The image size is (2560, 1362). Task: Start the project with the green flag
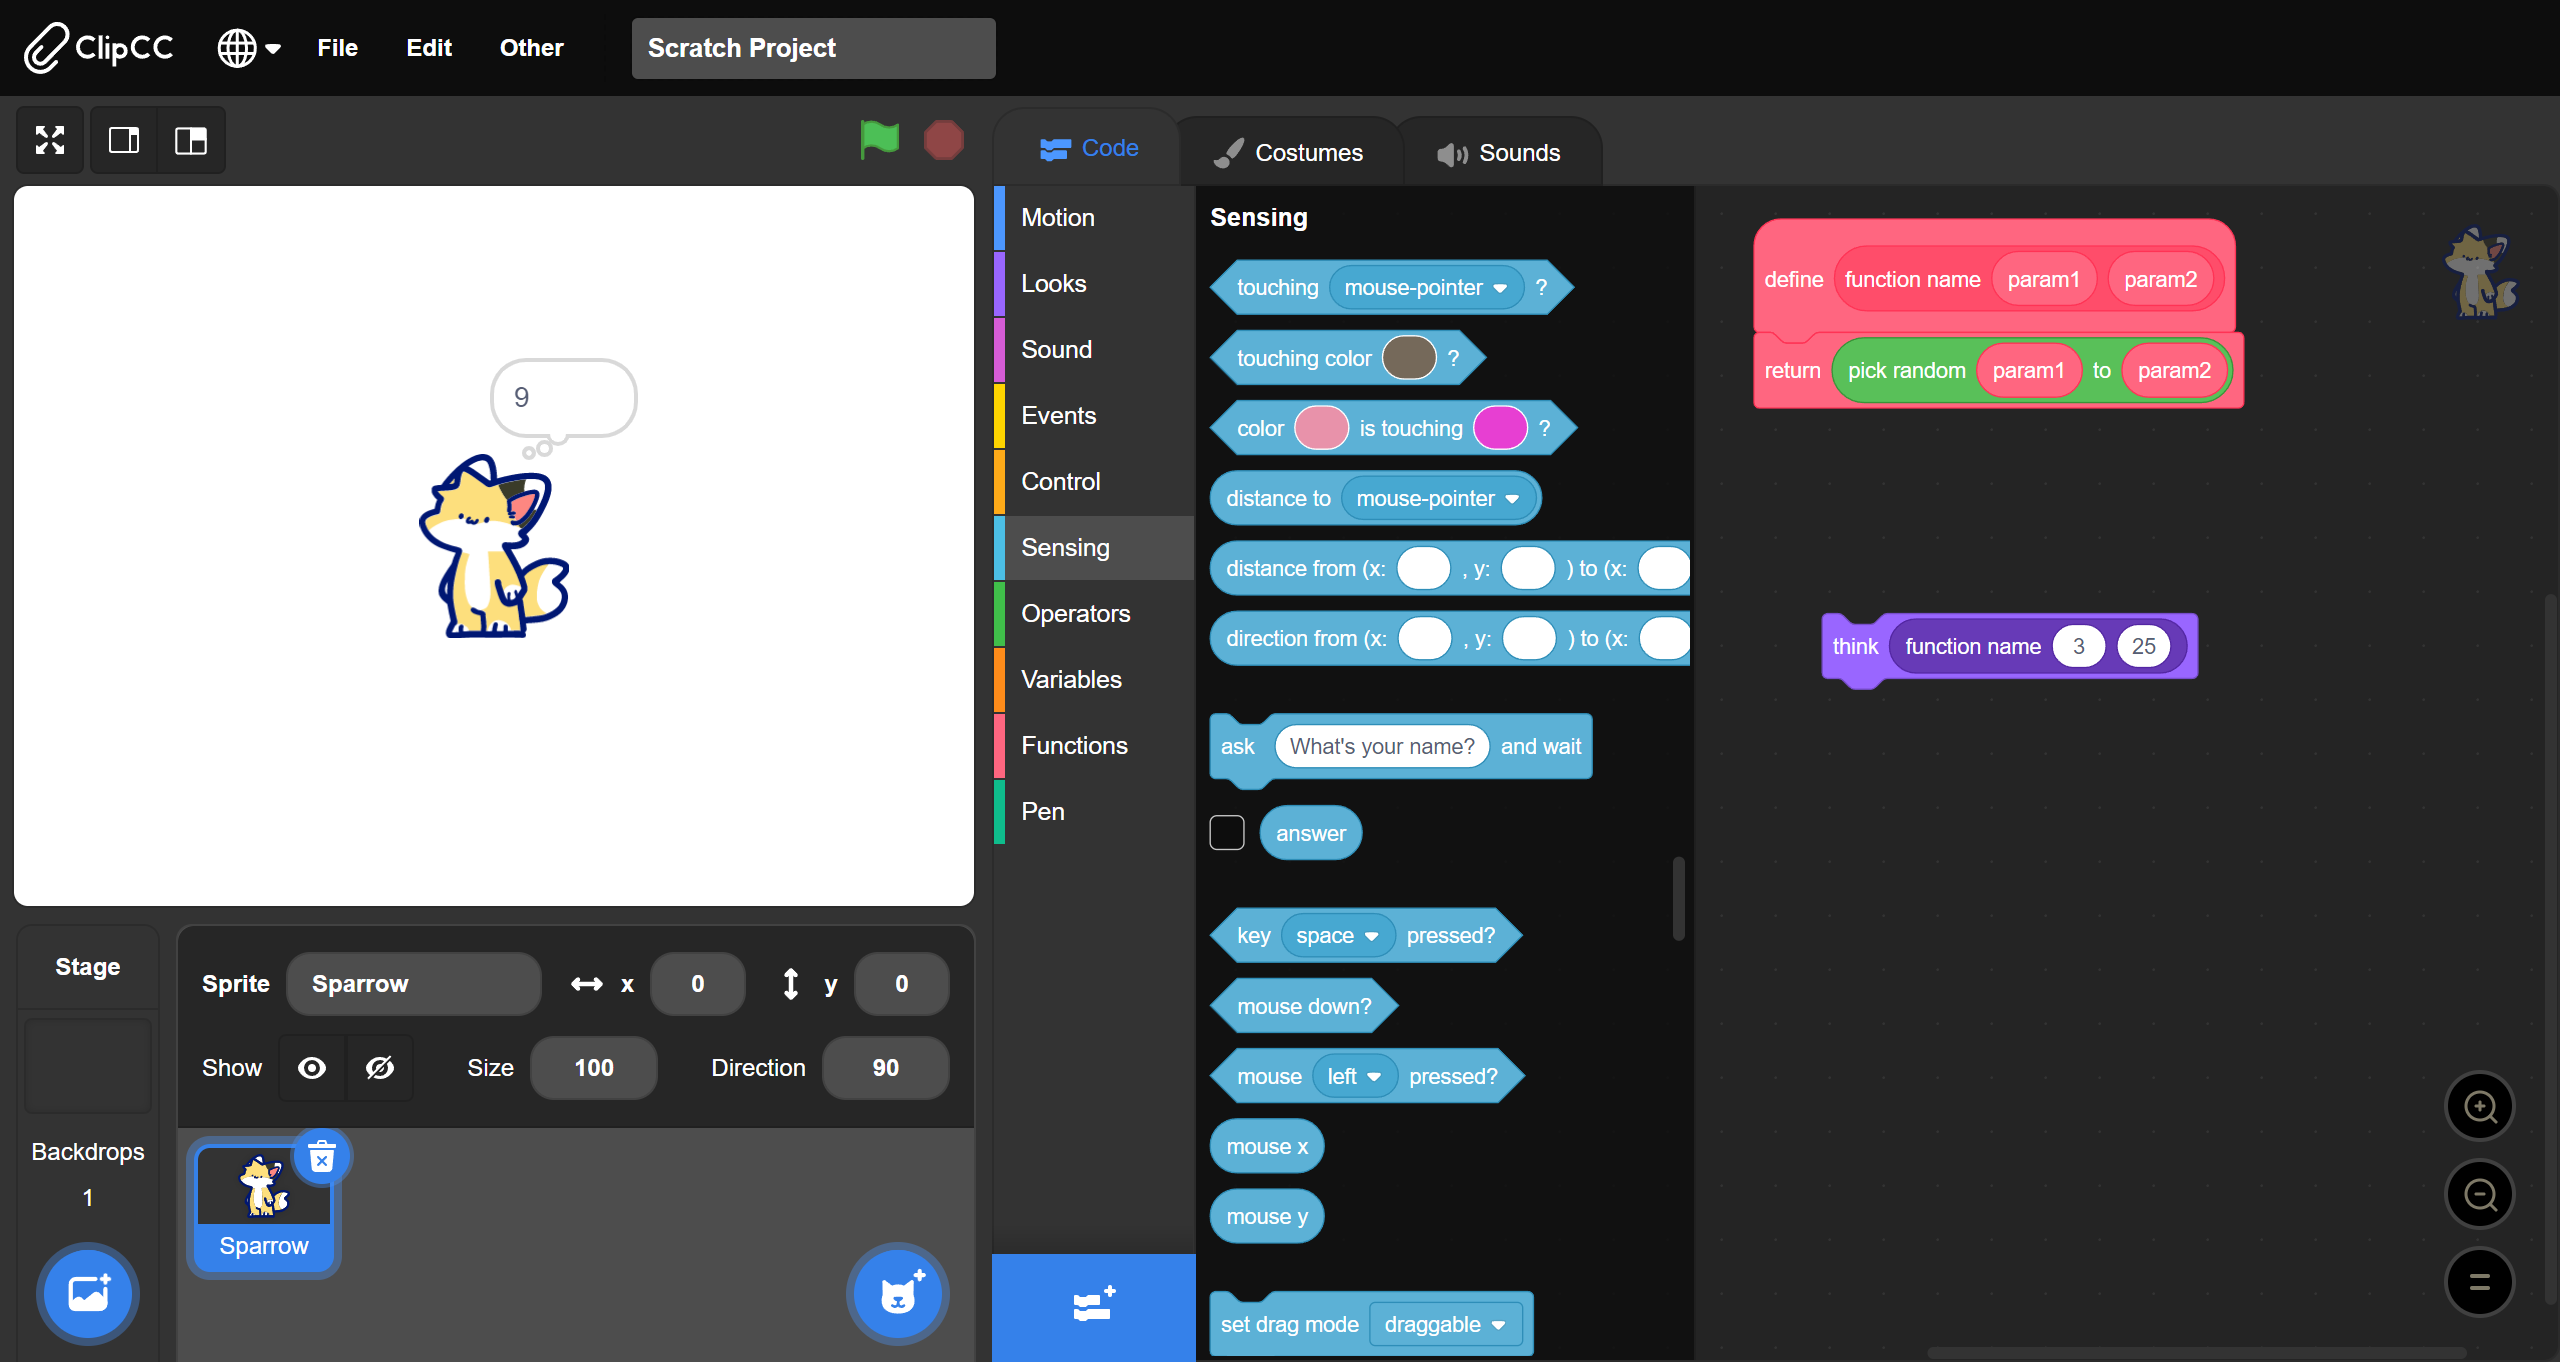(x=880, y=139)
